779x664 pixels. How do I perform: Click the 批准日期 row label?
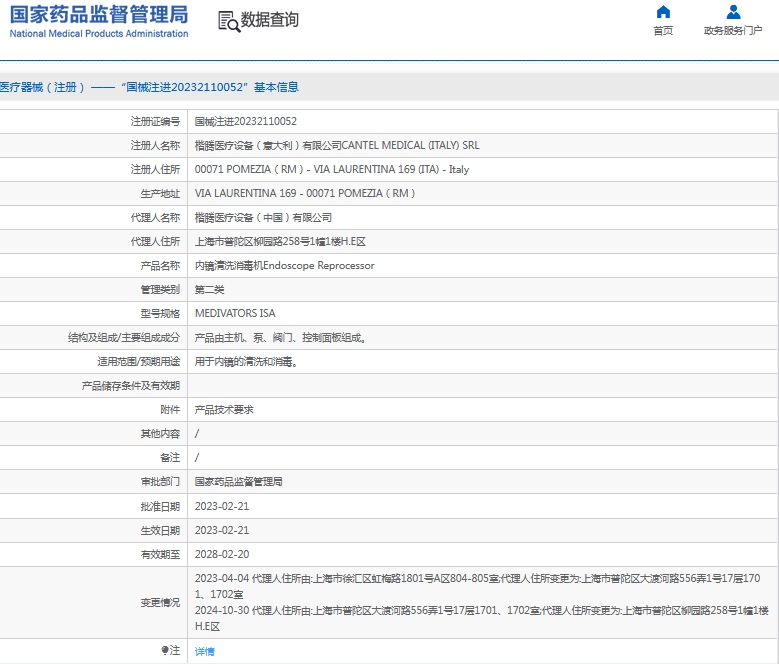coord(160,507)
